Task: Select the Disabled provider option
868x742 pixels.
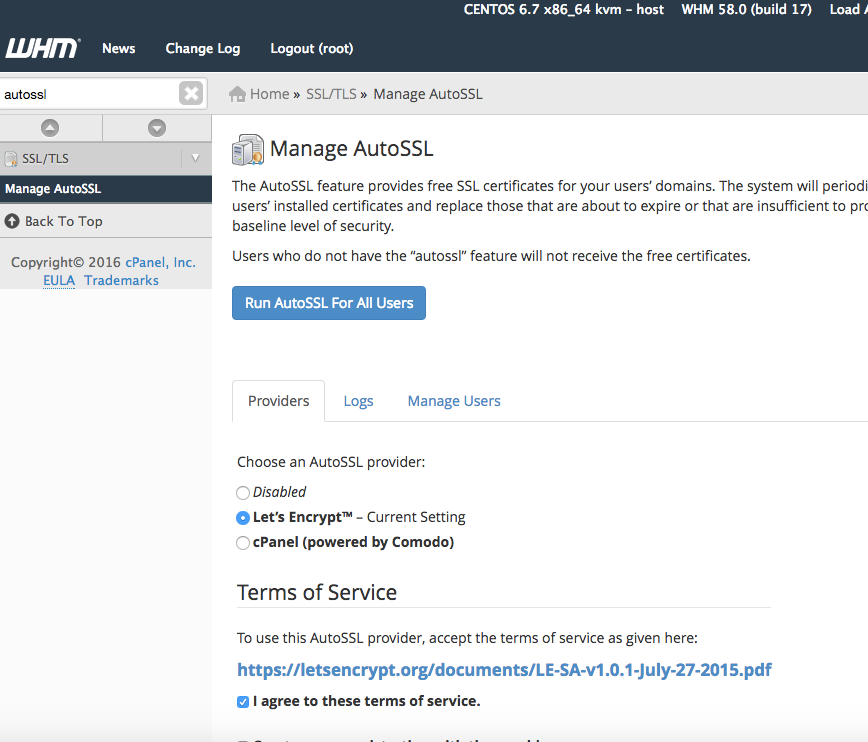Action: pyautogui.click(x=242, y=492)
